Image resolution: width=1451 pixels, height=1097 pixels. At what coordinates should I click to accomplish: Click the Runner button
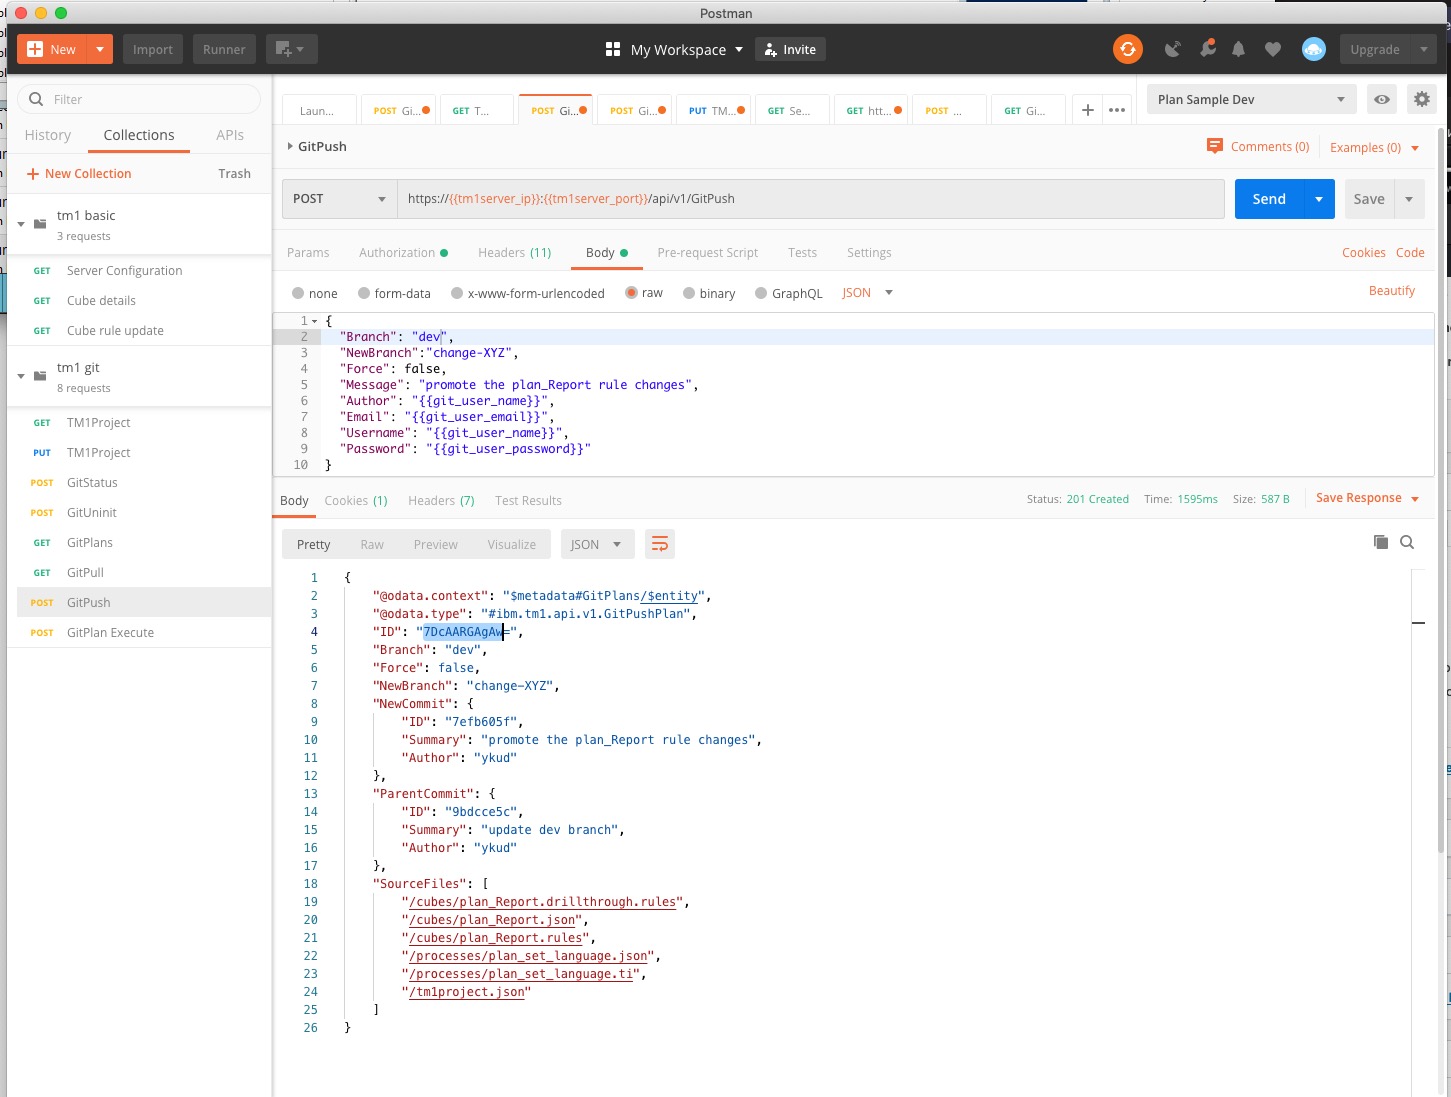pyautogui.click(x=224, y=49)
